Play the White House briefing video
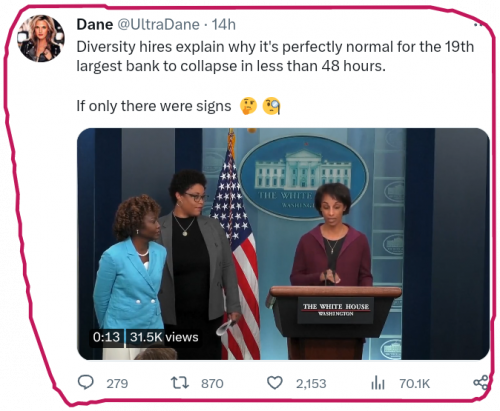 283,244
